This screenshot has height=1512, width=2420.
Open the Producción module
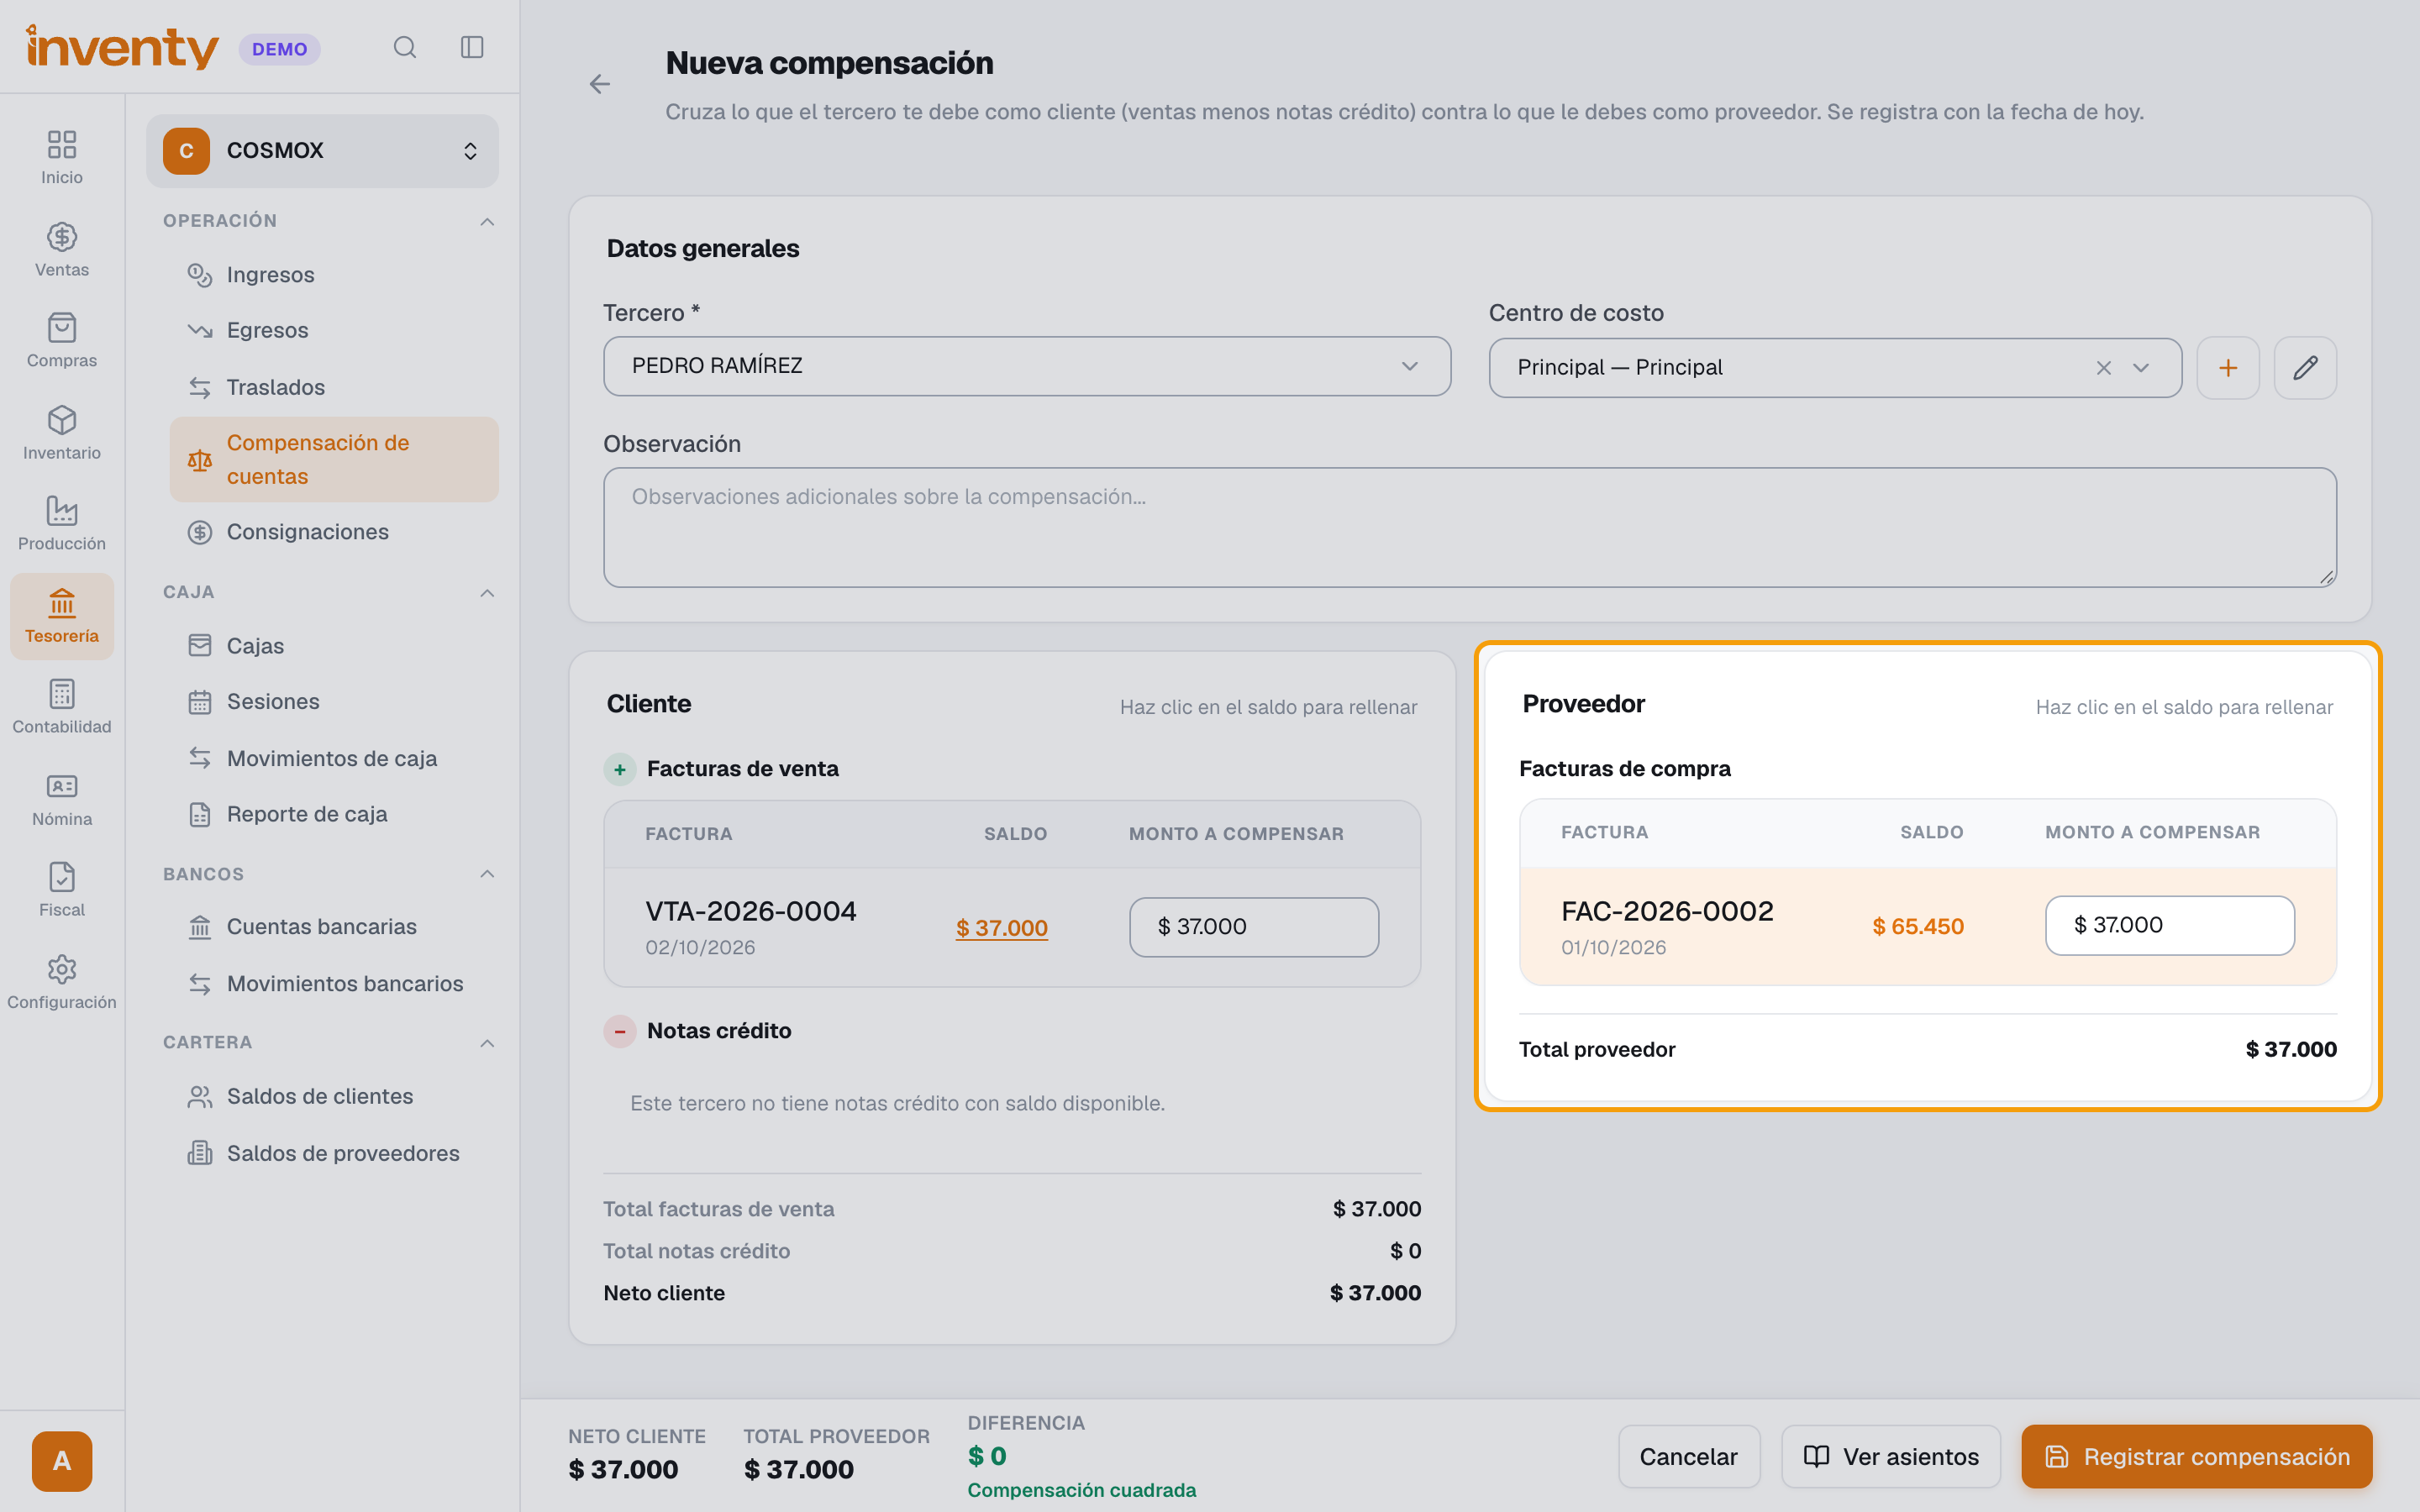coord(62,524)
